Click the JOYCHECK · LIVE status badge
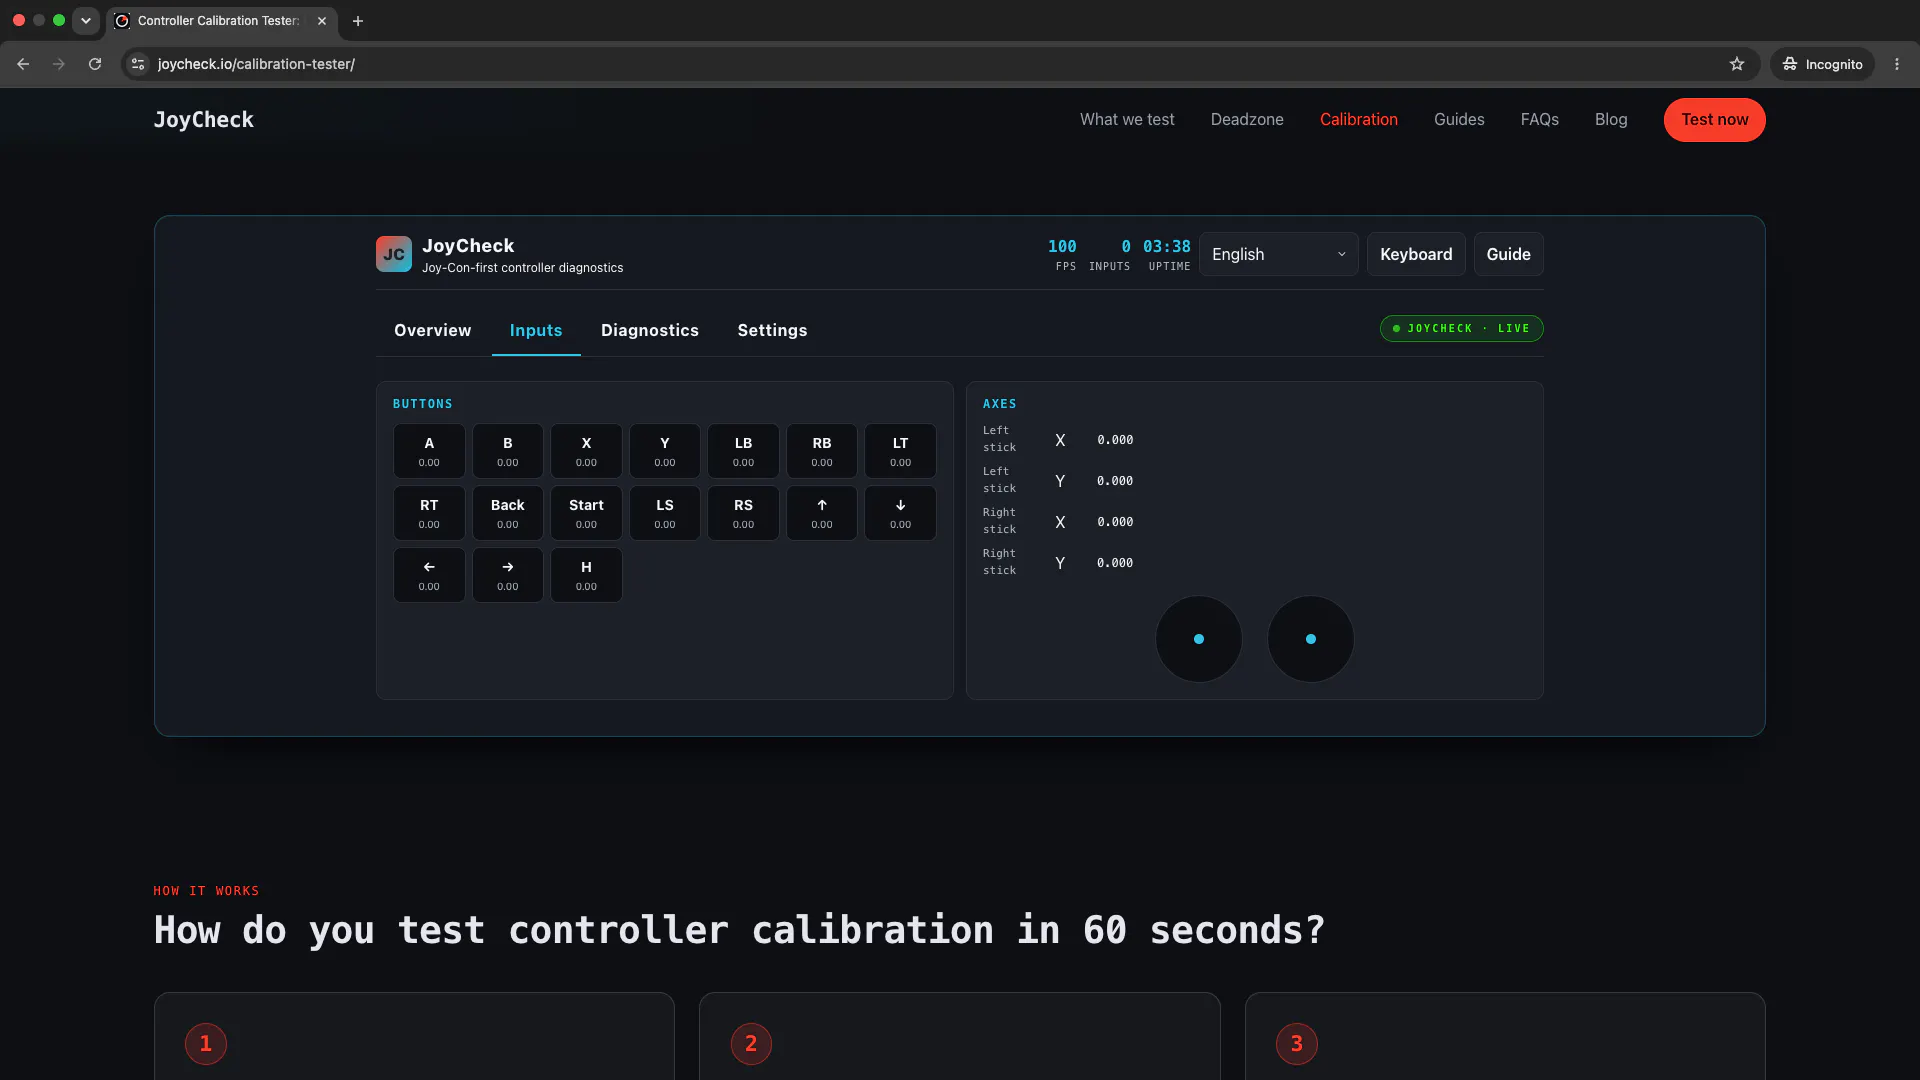The height and width of the screenshot is (1080, 1920). [1461, 328]
